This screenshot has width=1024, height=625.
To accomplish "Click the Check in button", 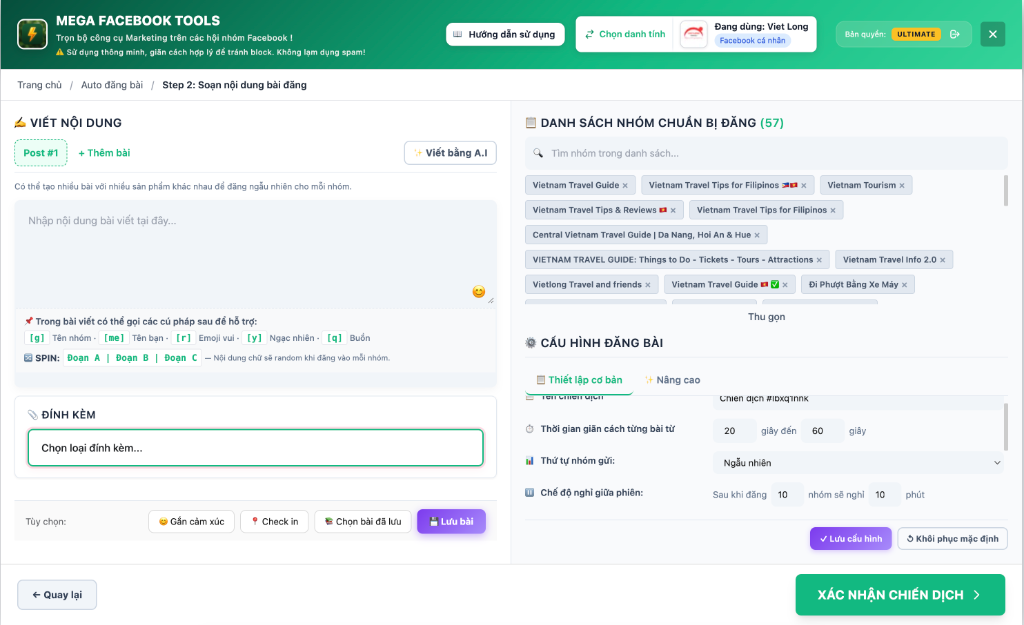I will pyautogui.click(x=274, y=521).
